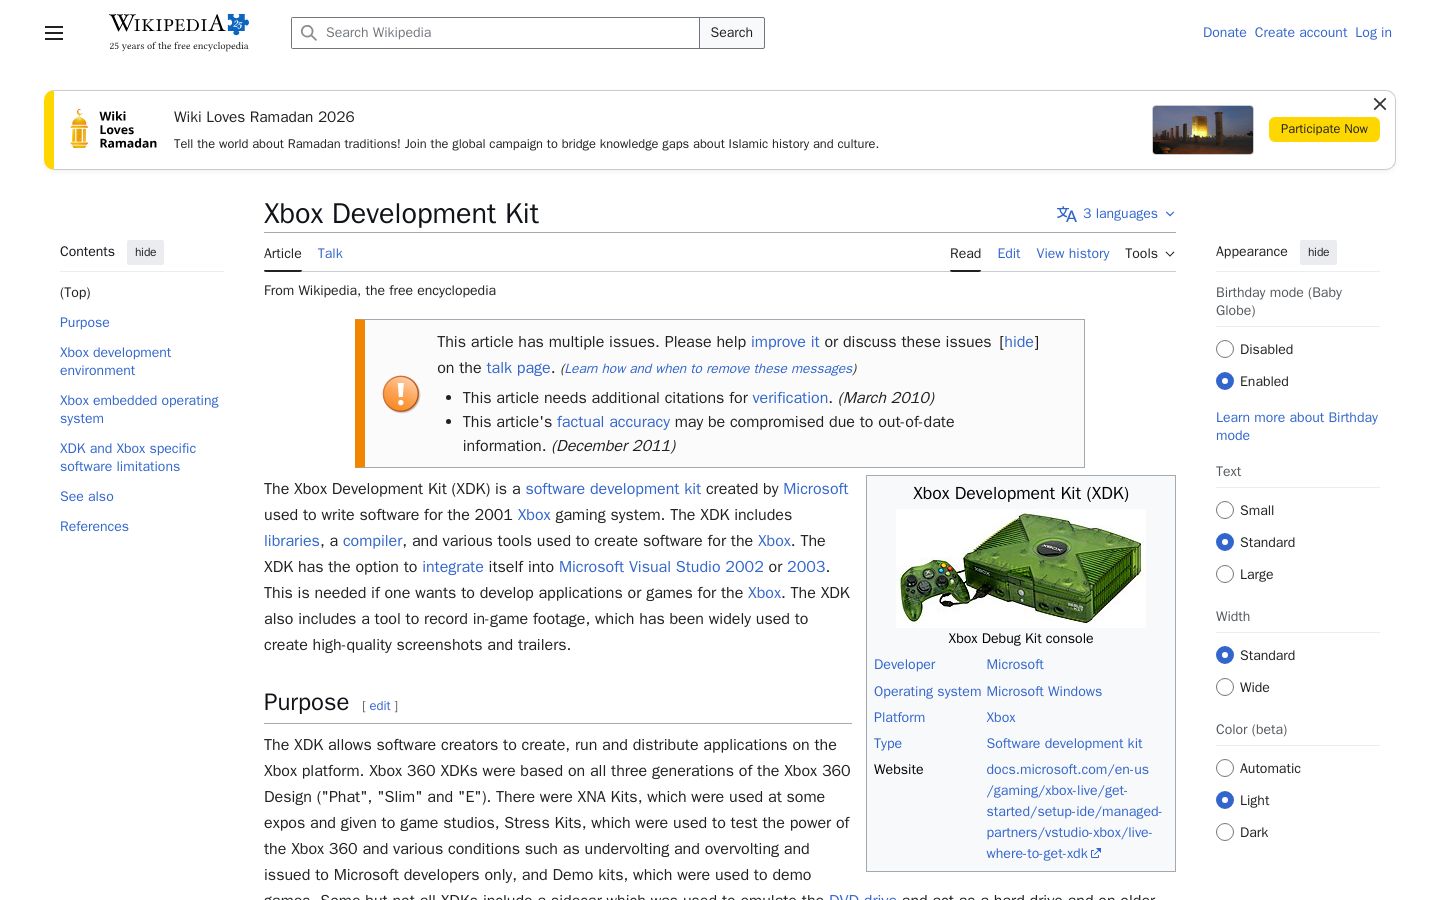This screenshot has width=1440, height=900.
Task: Open the Ramadan banner photo thumbnail
Action: coord(1202,130)
